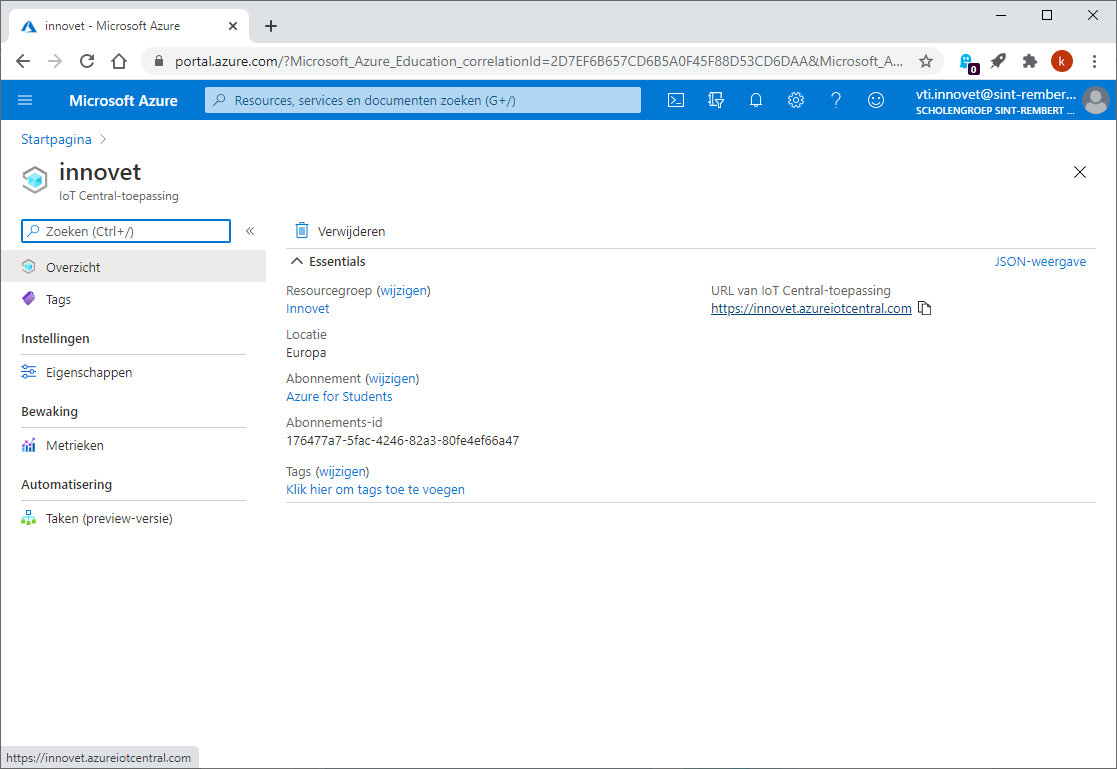The width and height of the screenshot is (1117, 769).
Task: Click the user account avatar
Action: 1096,100
